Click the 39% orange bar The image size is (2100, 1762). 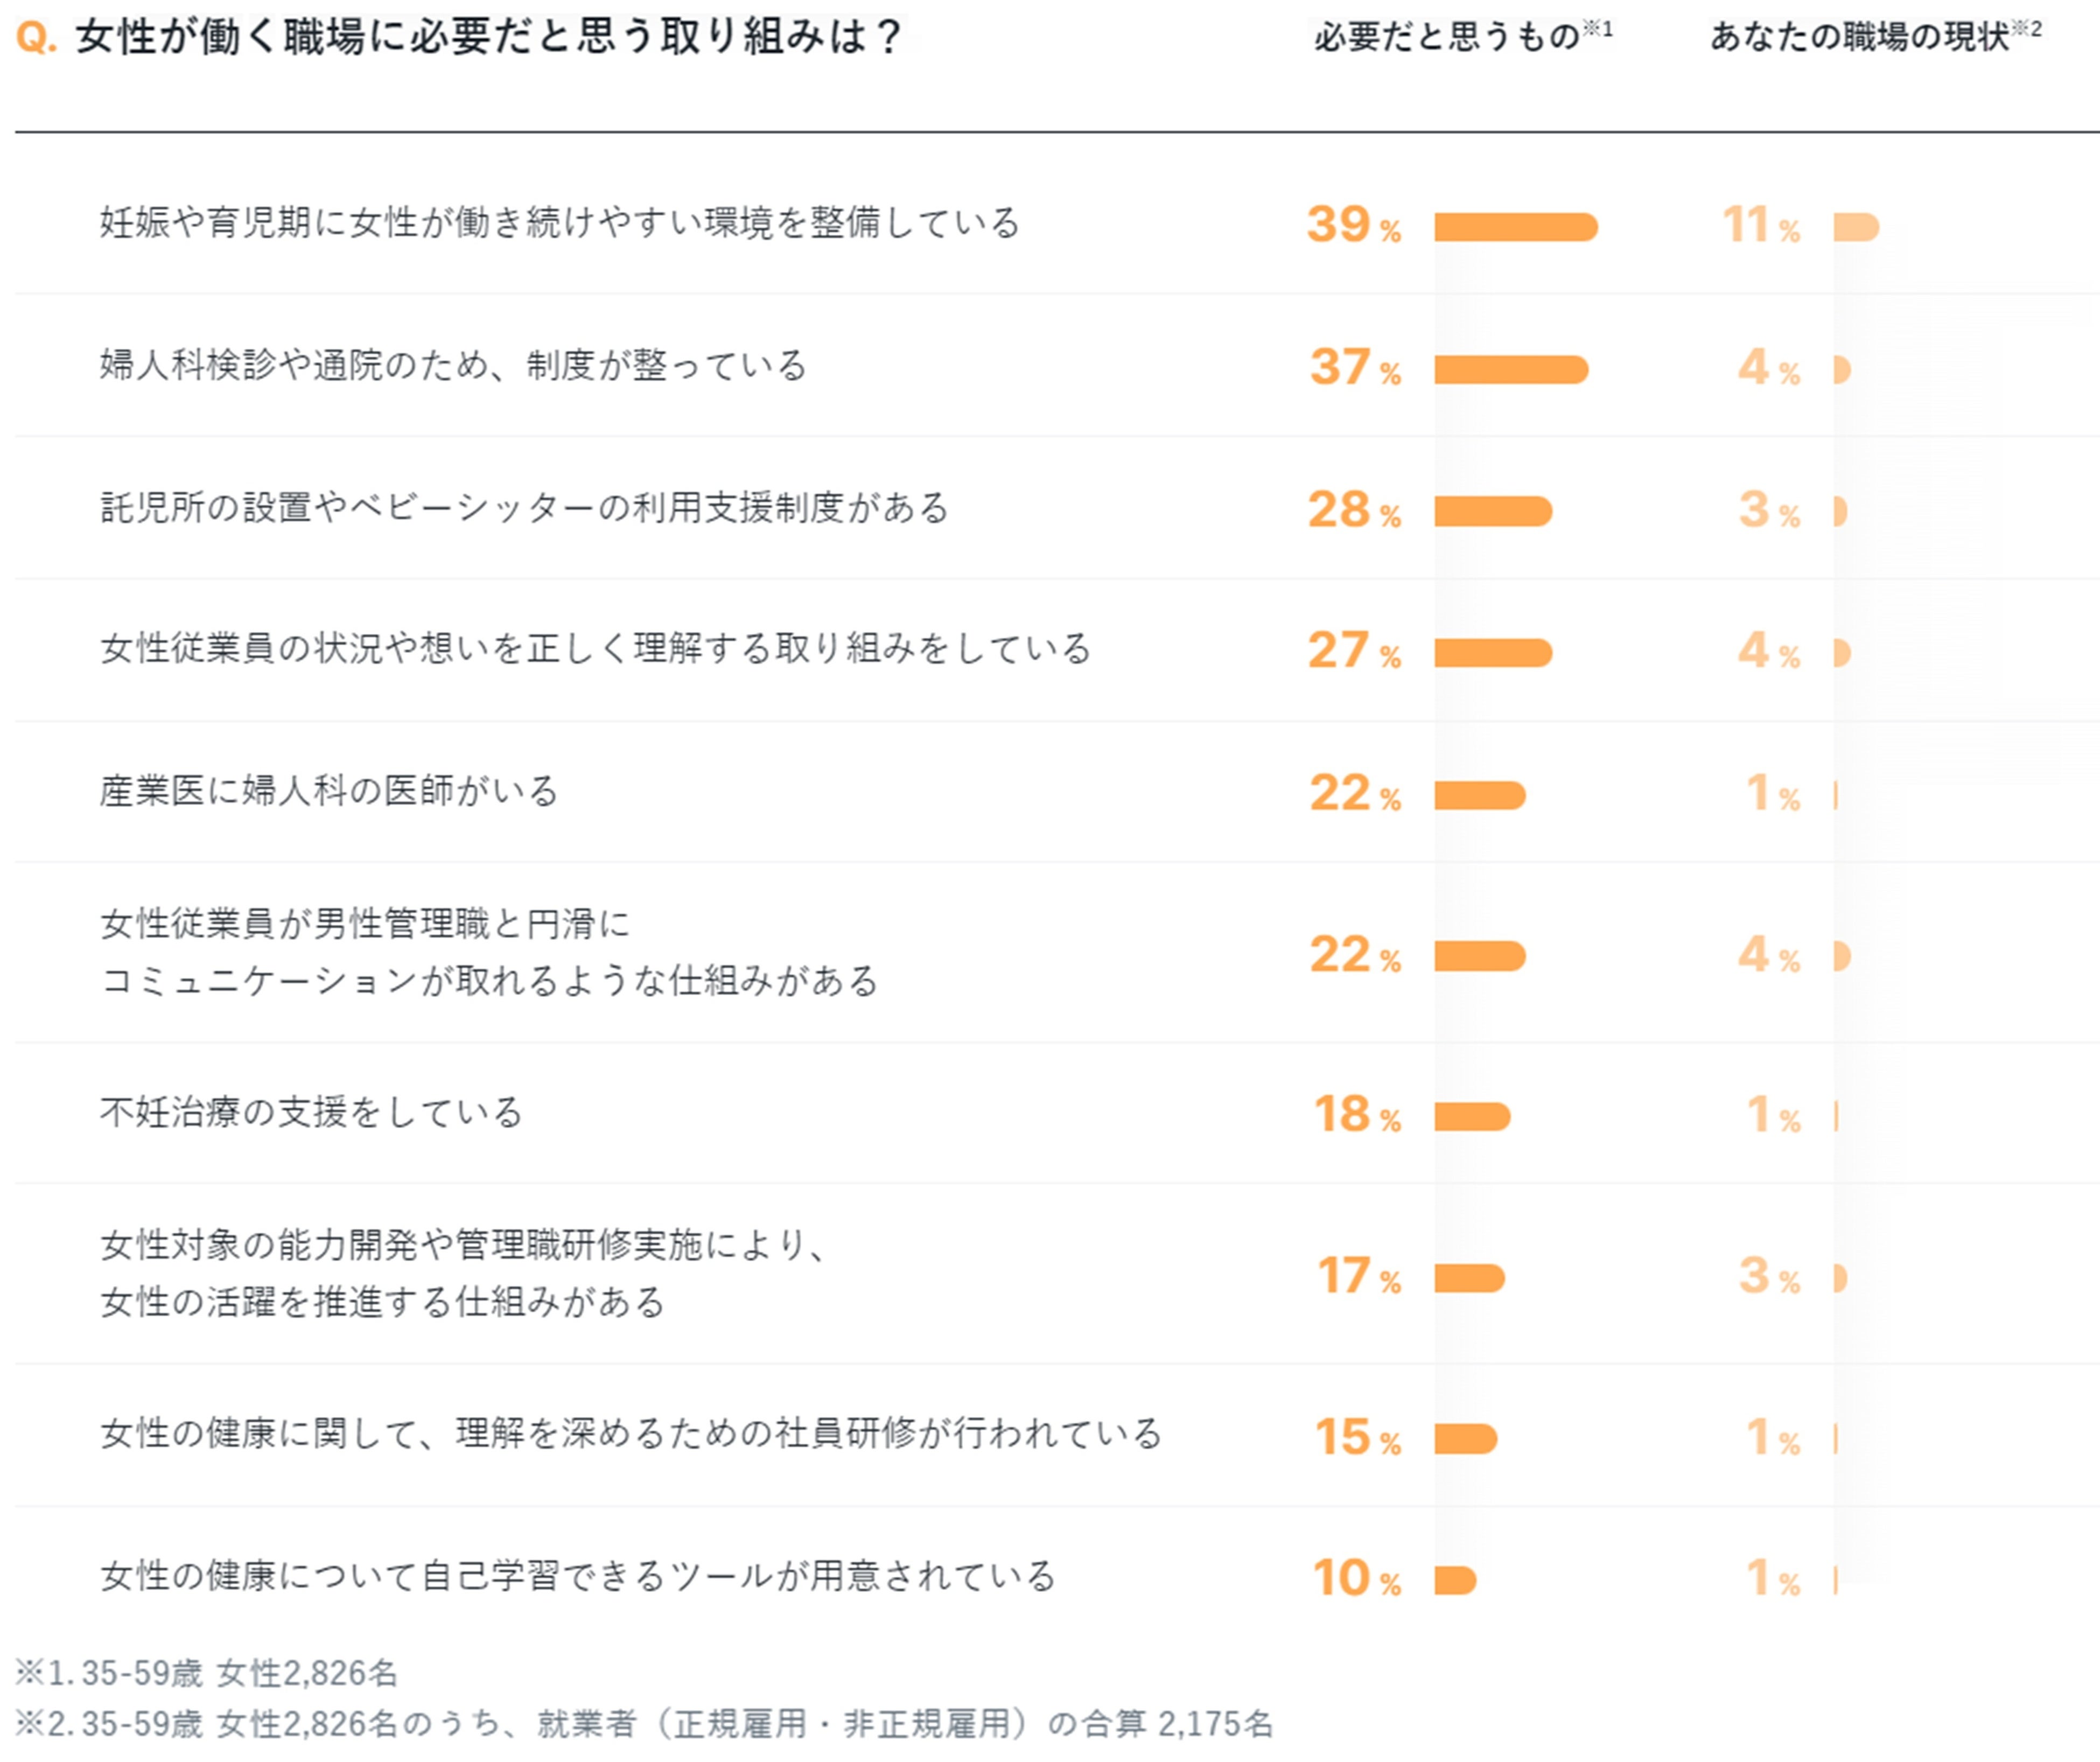[x=1515, y=227]
